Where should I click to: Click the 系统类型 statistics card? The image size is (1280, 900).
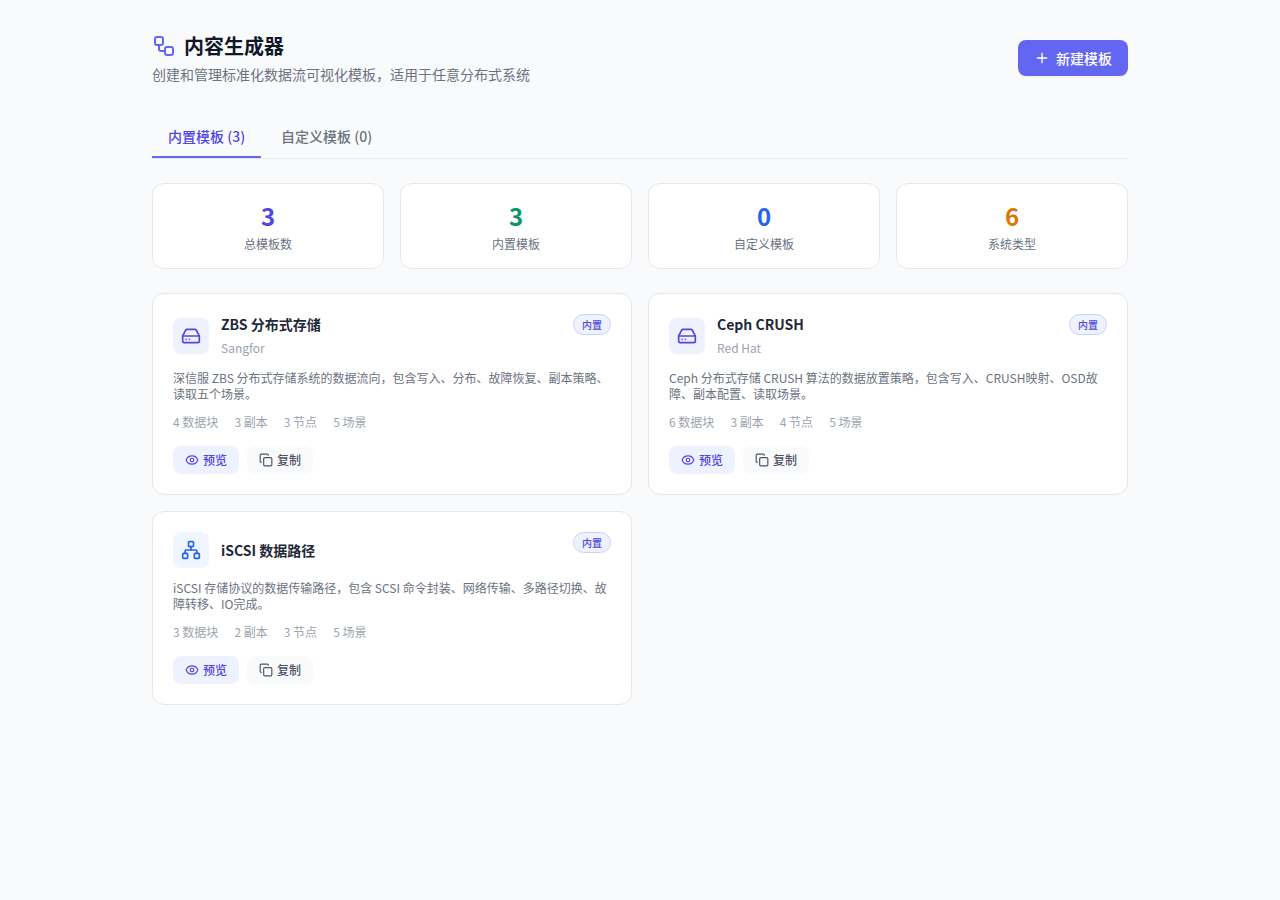pyautogui.click(x=1012, y=226)
